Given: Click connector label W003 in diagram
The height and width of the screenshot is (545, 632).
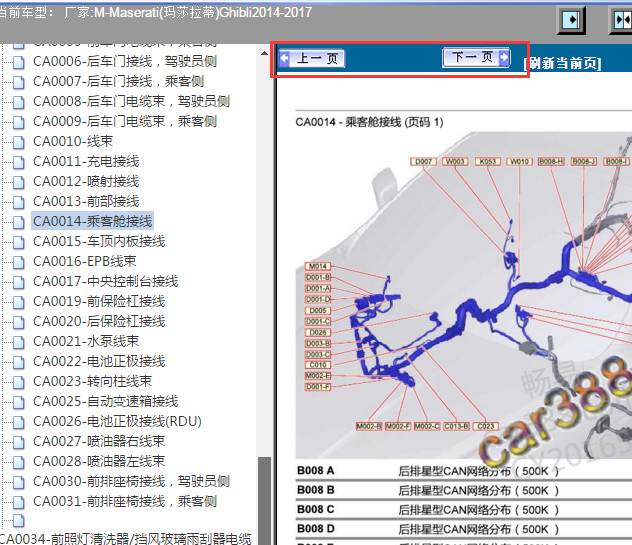Looking at the screenshot, I should click(x=455, y=162).
